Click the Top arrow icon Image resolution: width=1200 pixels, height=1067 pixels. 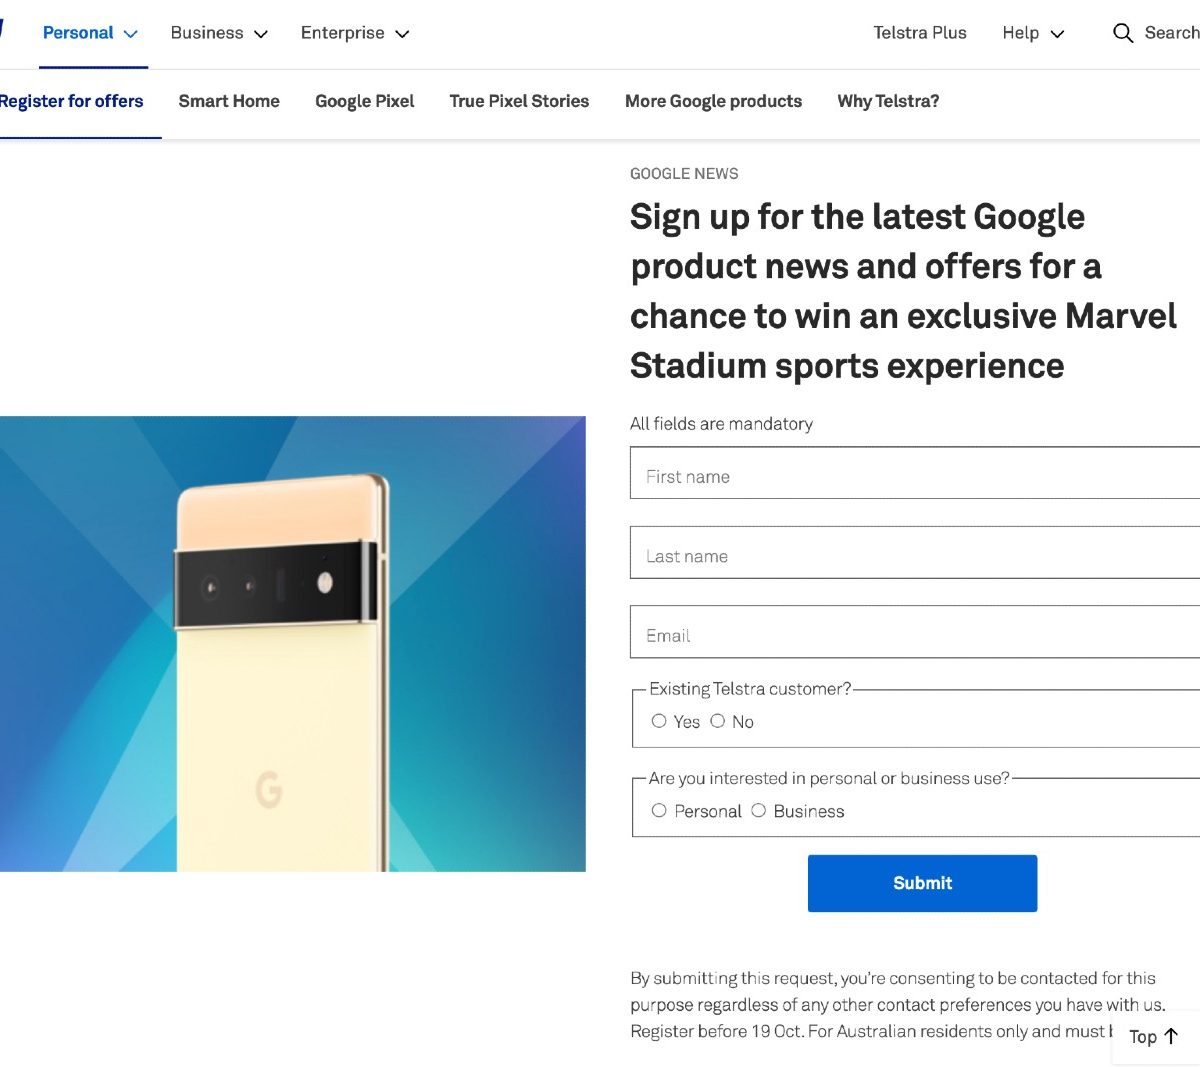click(1171, 1036)
